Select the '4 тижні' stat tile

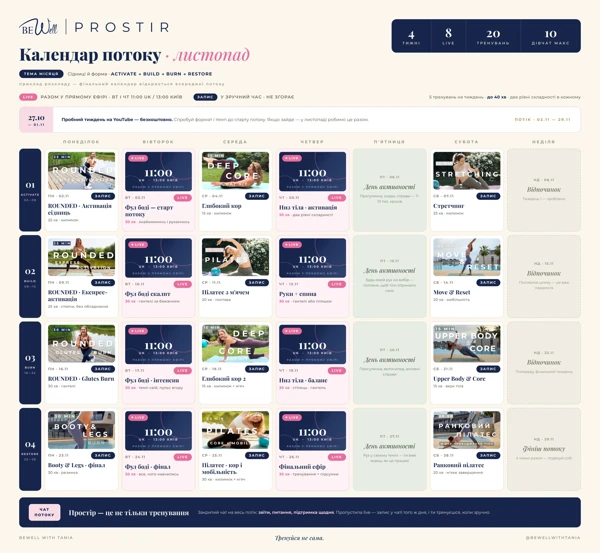pyautogui.click(x=411, y=36)
